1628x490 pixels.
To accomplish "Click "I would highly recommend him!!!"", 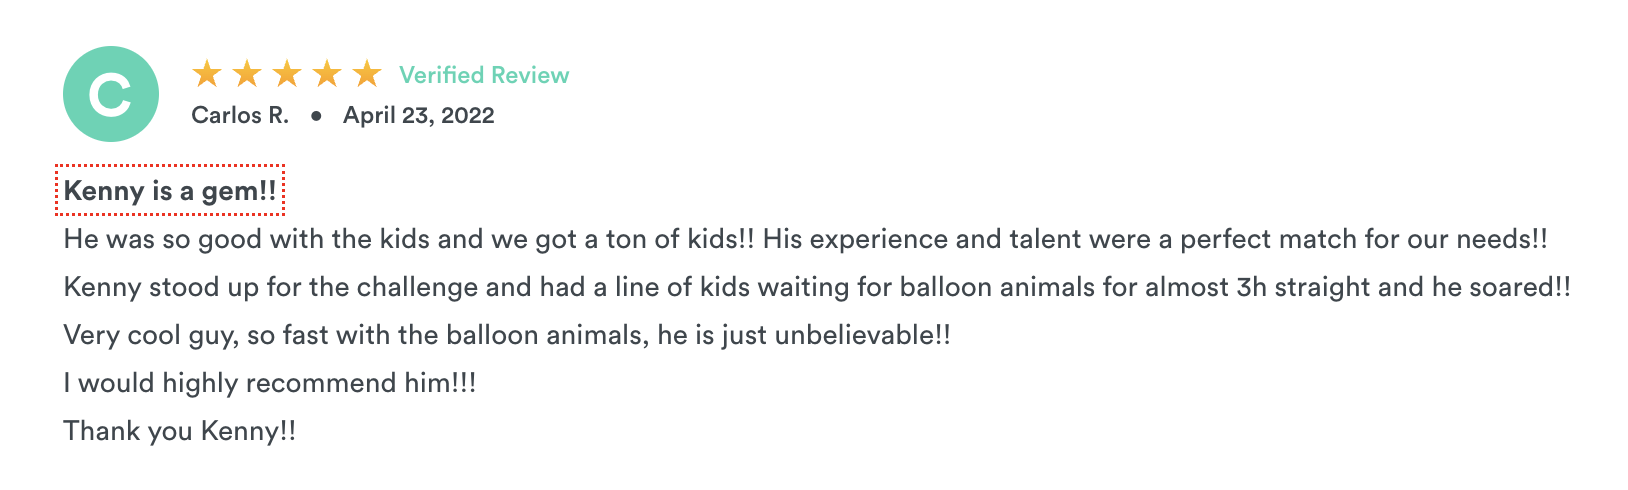I will point(270,383).
